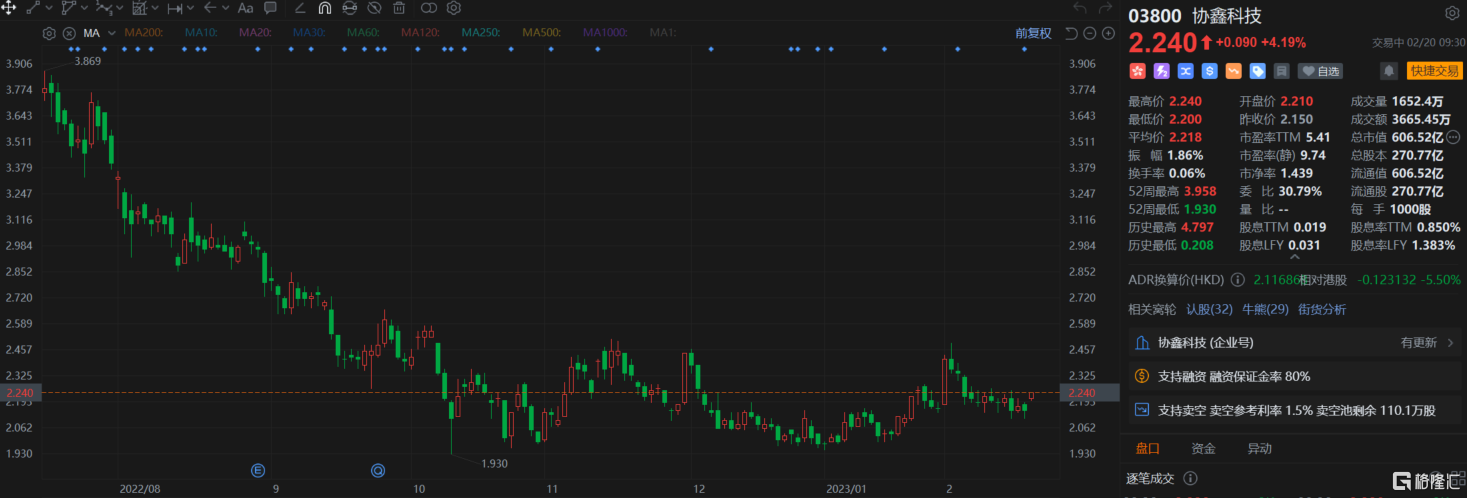
Task: Open the MA indicator type dropdown
Action: pos(112,33)
